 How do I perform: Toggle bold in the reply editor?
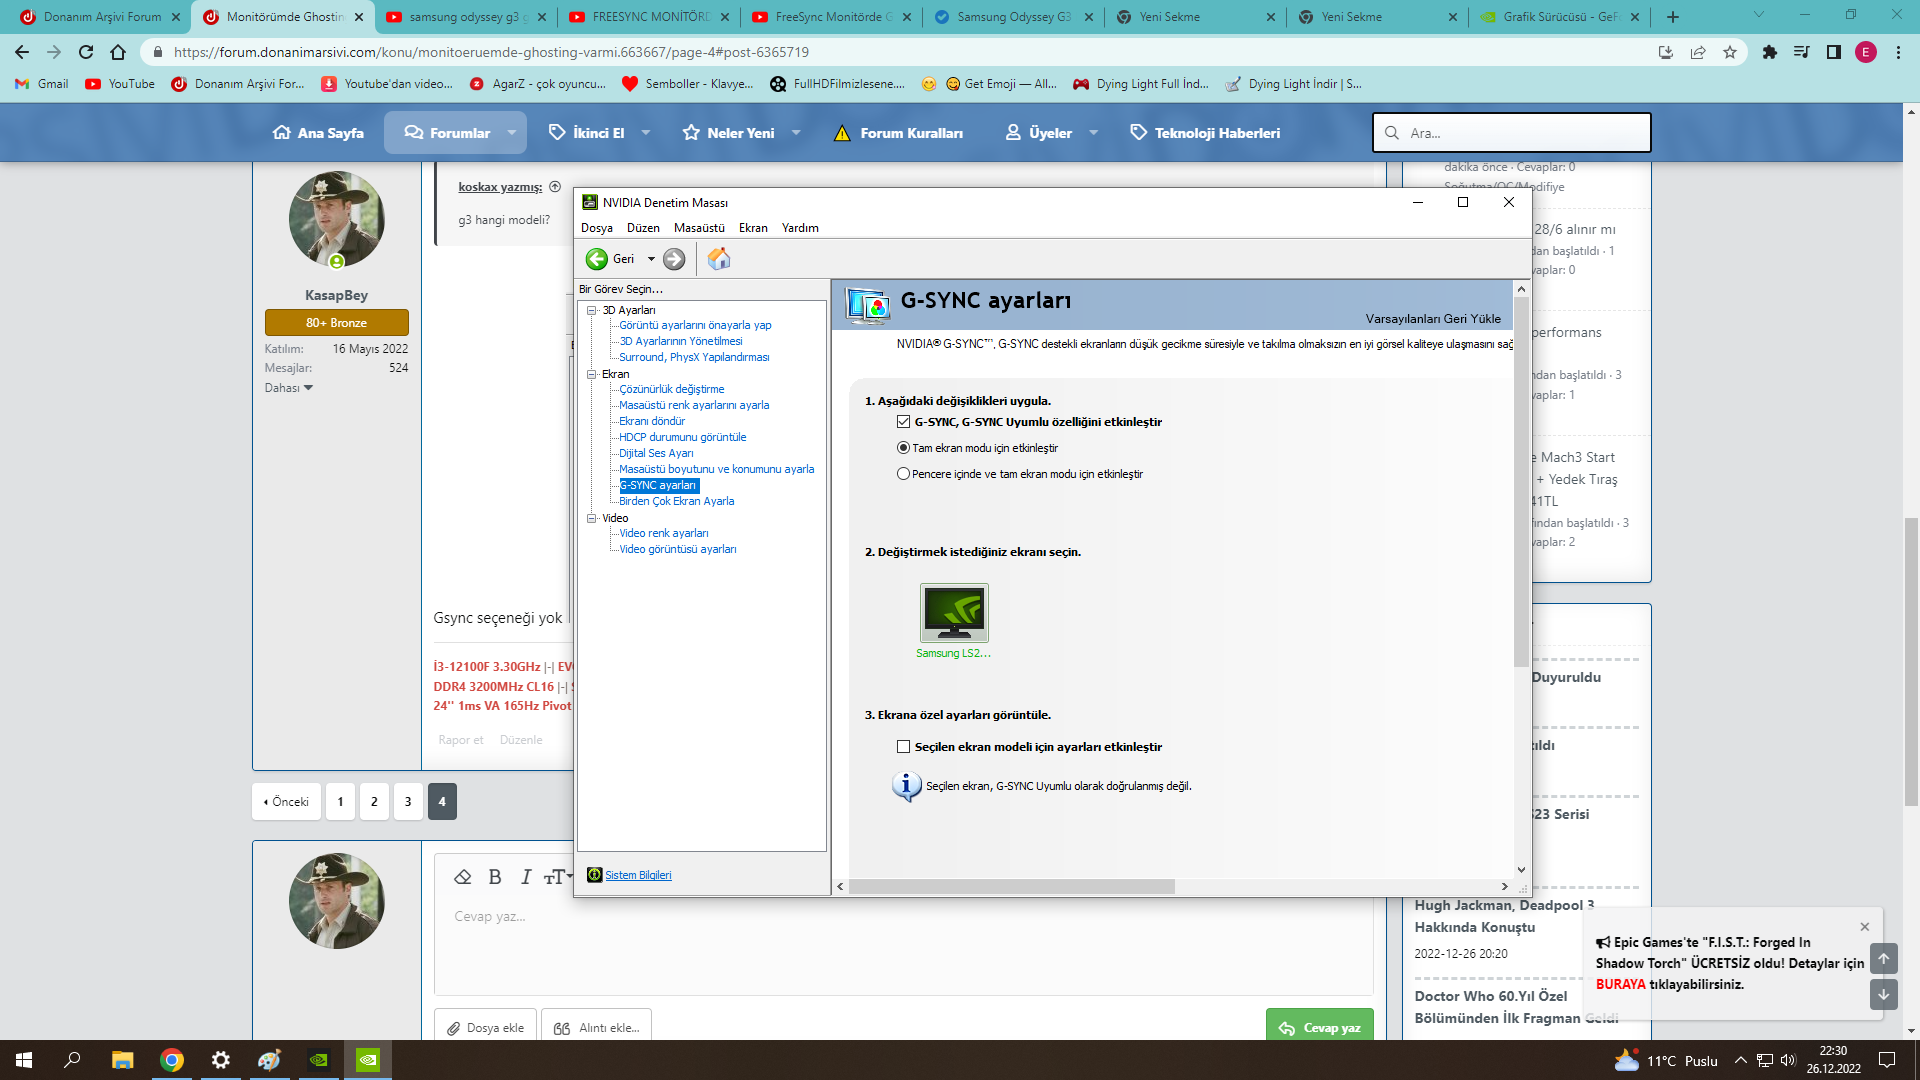[495, 877]
